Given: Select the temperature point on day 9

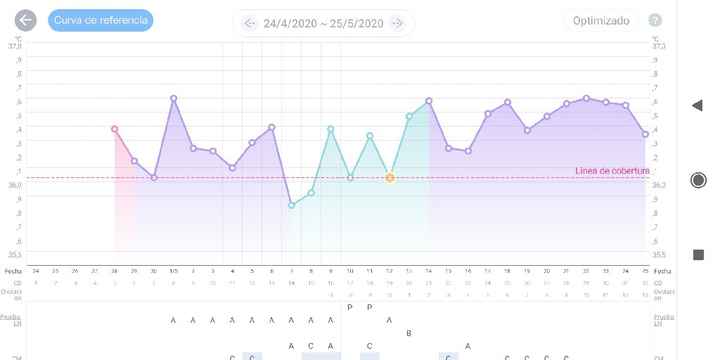Looking at the screenshot, I should click(x=331, y=129).
